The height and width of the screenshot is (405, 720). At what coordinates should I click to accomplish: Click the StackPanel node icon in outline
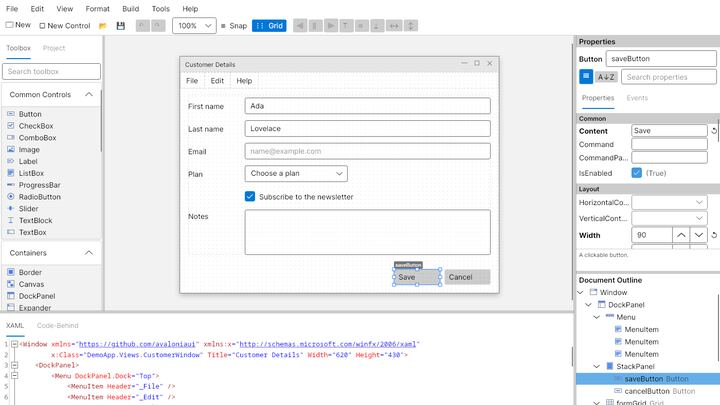pyautogui.click(x=610, y=366)
